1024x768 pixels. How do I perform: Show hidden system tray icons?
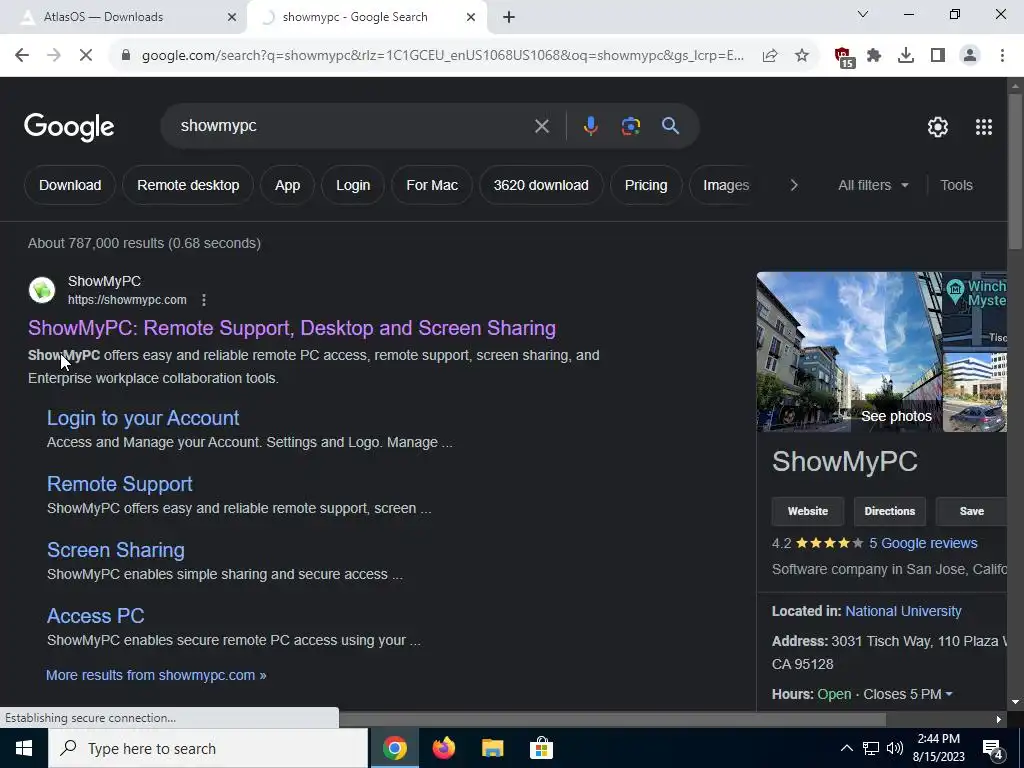pyautogui.click(x=846, y=748)
